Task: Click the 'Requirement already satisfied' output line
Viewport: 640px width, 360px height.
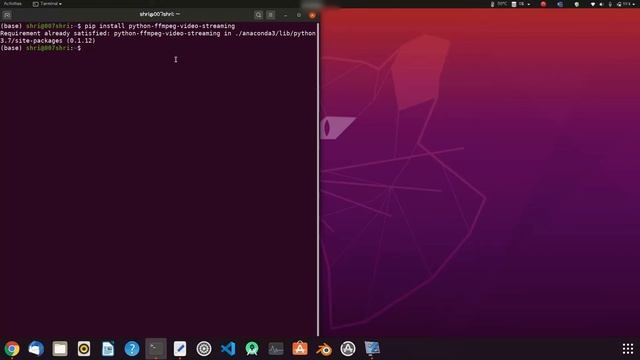Action: [x=158, y=33]
